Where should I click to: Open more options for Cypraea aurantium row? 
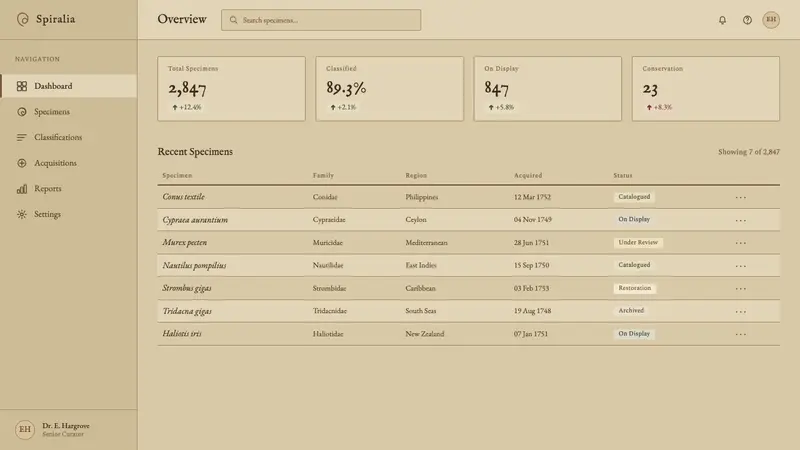click(741, 220)
